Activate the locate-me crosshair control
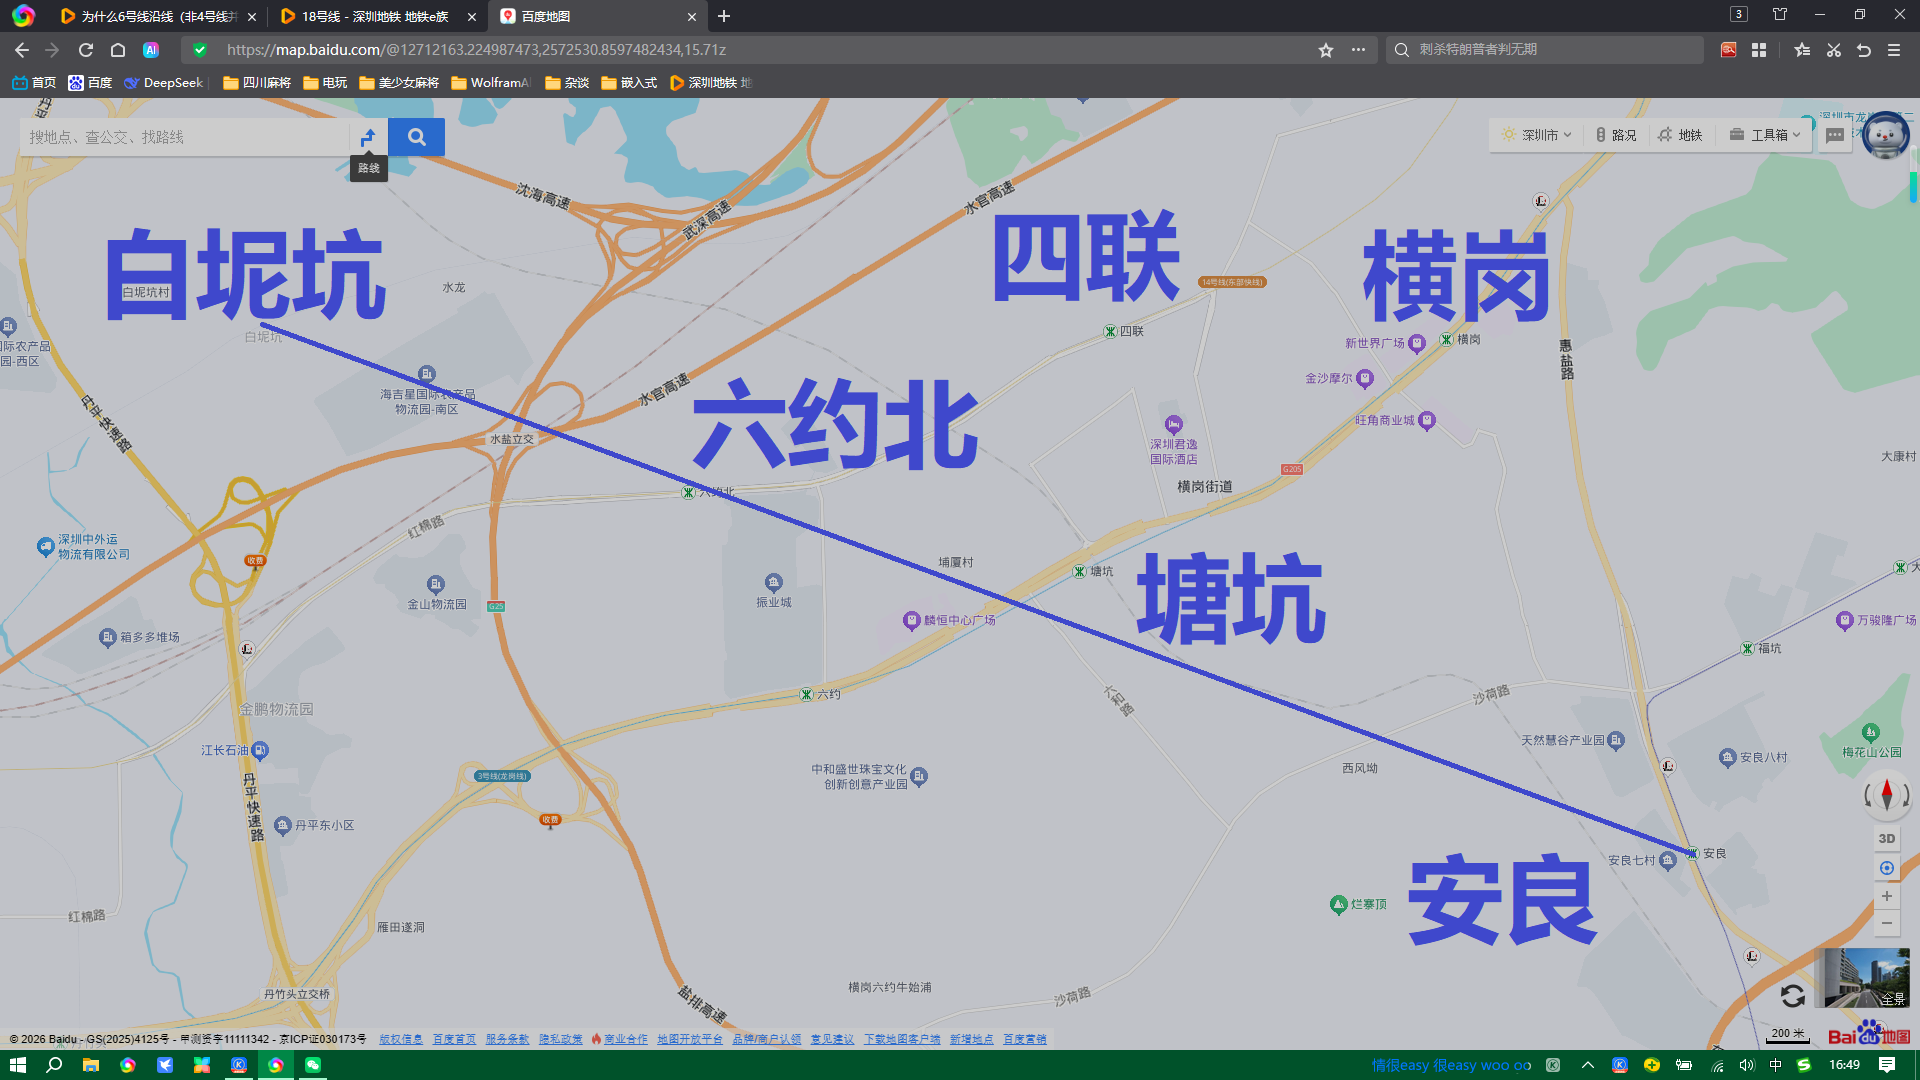The width and height of the screenshot is (1920, 1080). pyautogui.click(x=1887, y=867)
